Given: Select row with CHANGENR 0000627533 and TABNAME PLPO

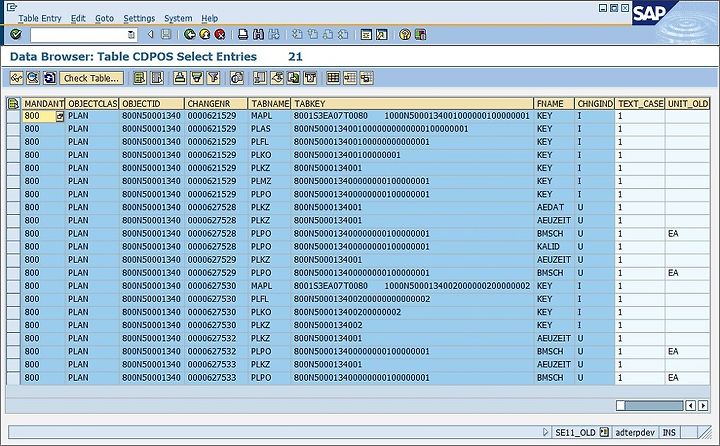Looking at the screenshot, I should pos(13,378).
